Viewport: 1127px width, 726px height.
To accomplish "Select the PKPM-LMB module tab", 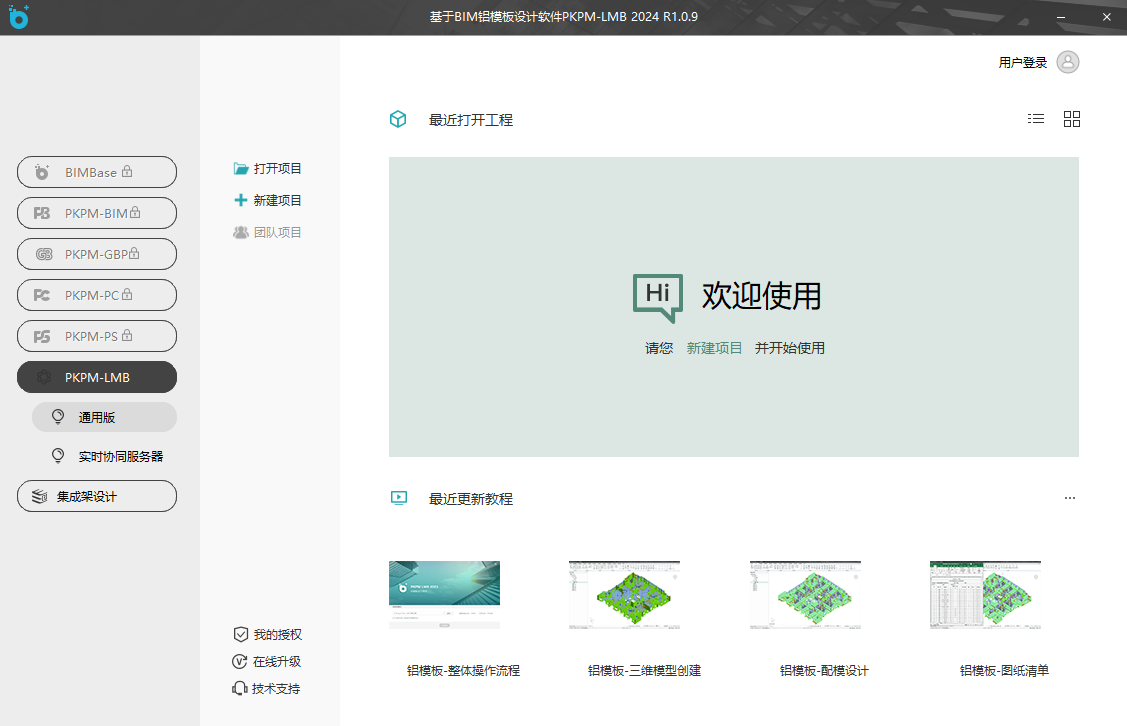I will pyautogui.click(x=97, y=377).
